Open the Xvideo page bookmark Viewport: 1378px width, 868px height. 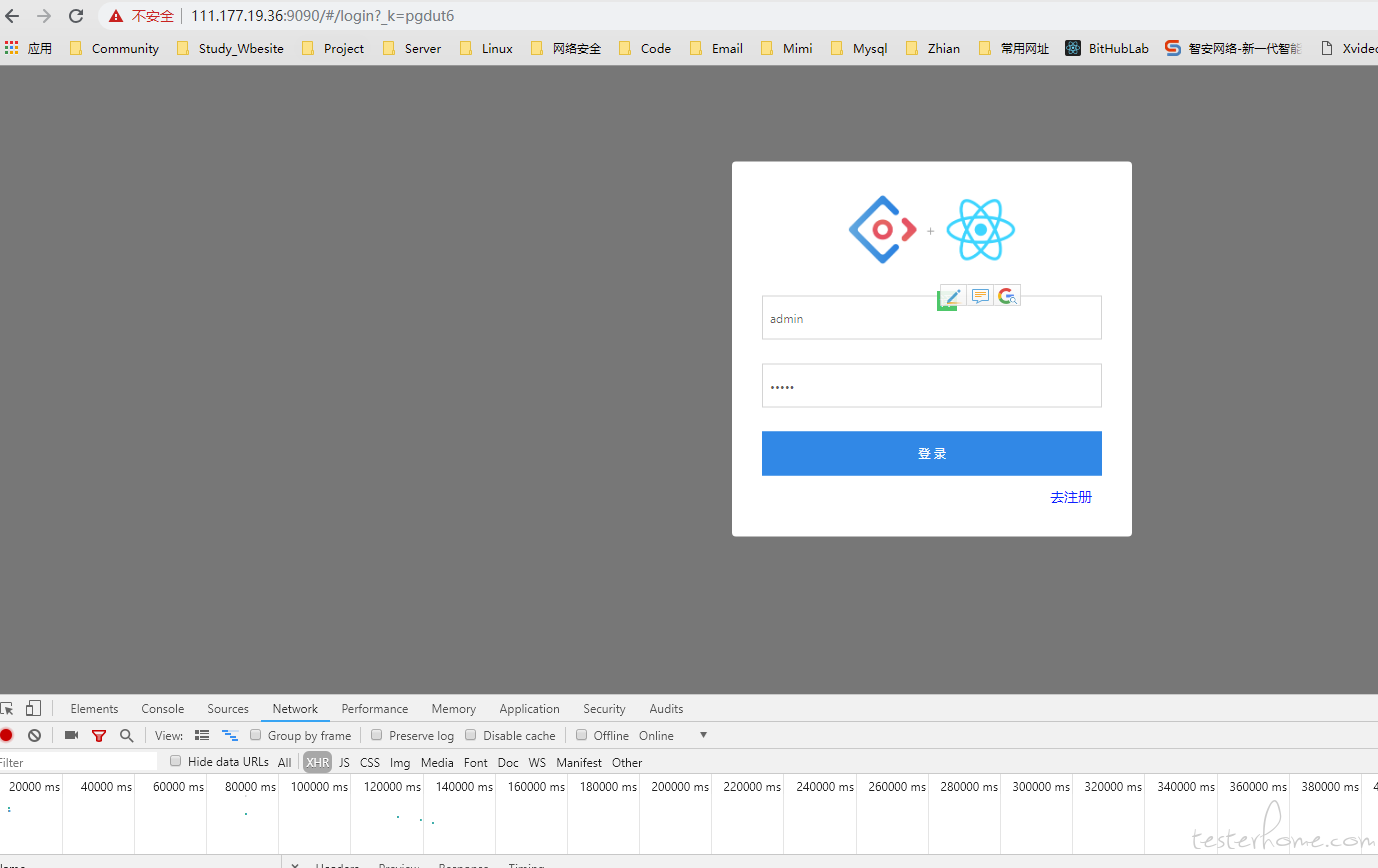point(1349,48)
